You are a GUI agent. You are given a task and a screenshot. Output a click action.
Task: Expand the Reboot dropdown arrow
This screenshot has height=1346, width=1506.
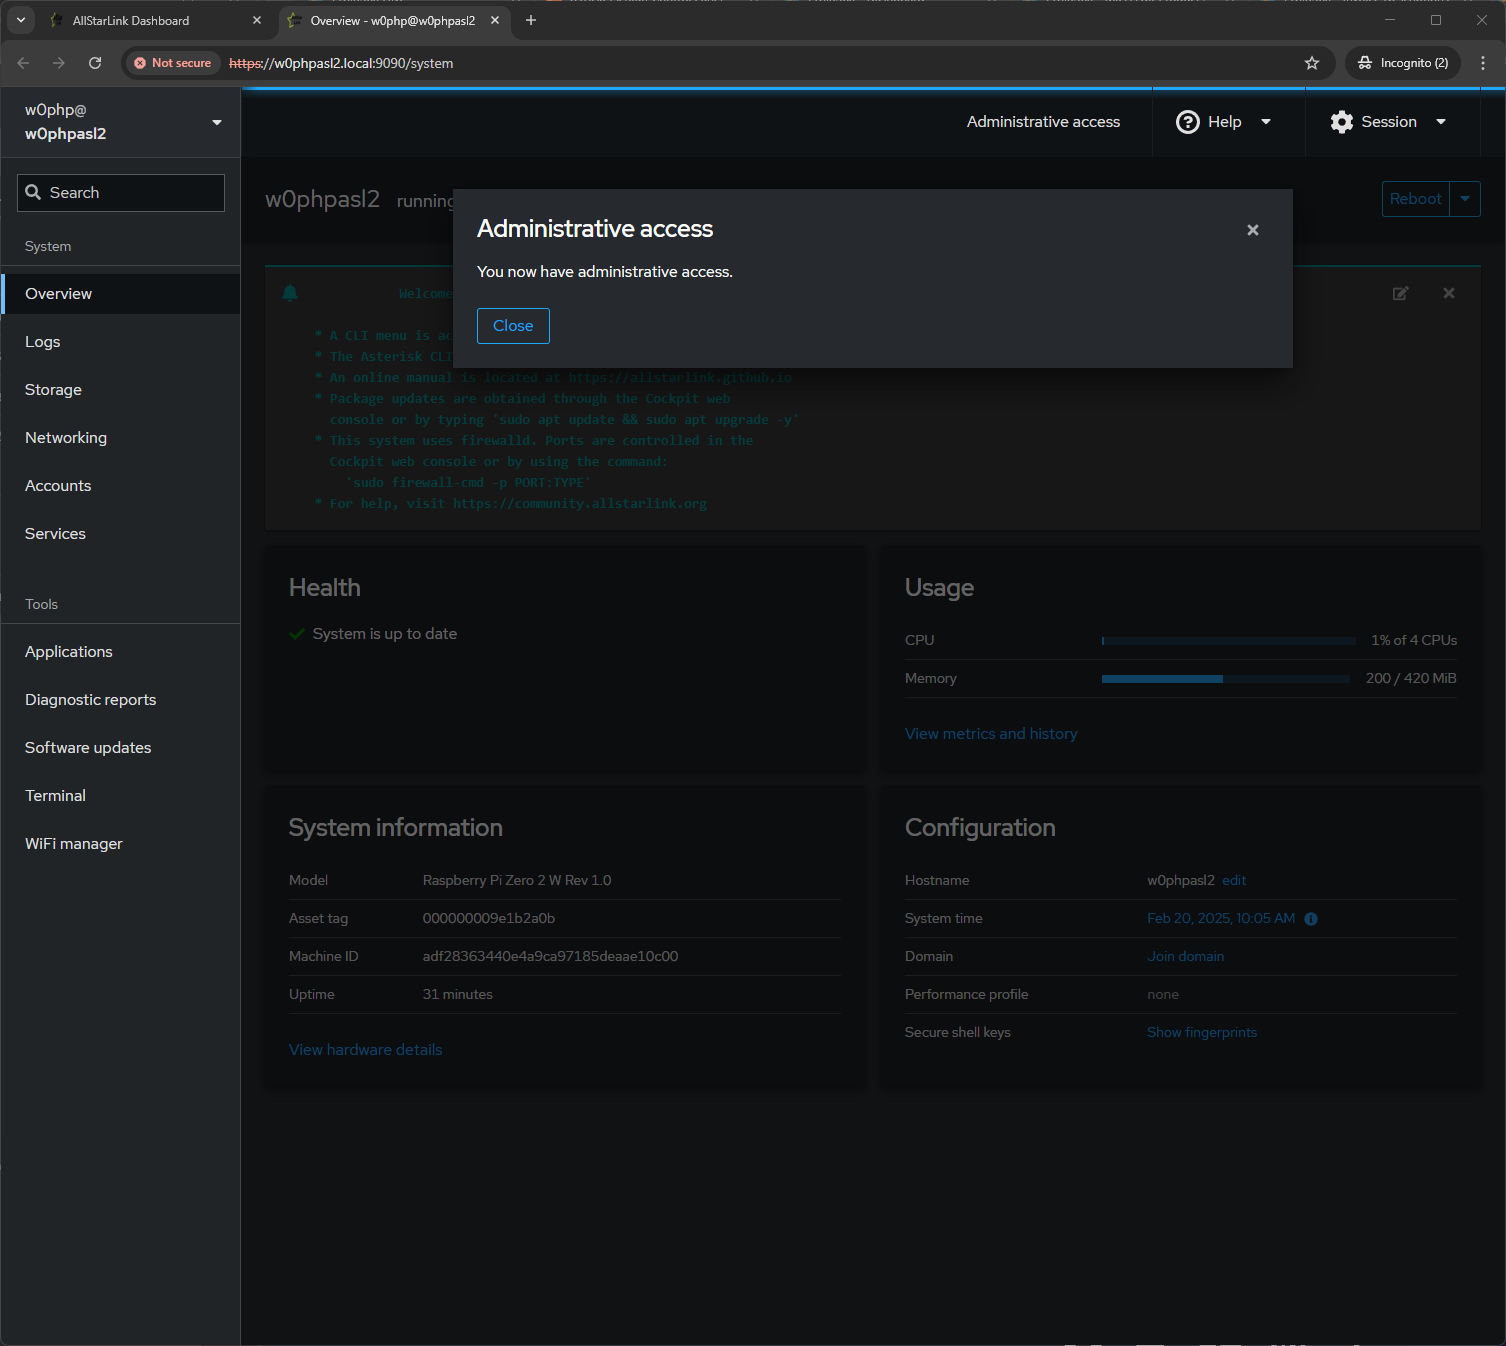coord(1465,199)
